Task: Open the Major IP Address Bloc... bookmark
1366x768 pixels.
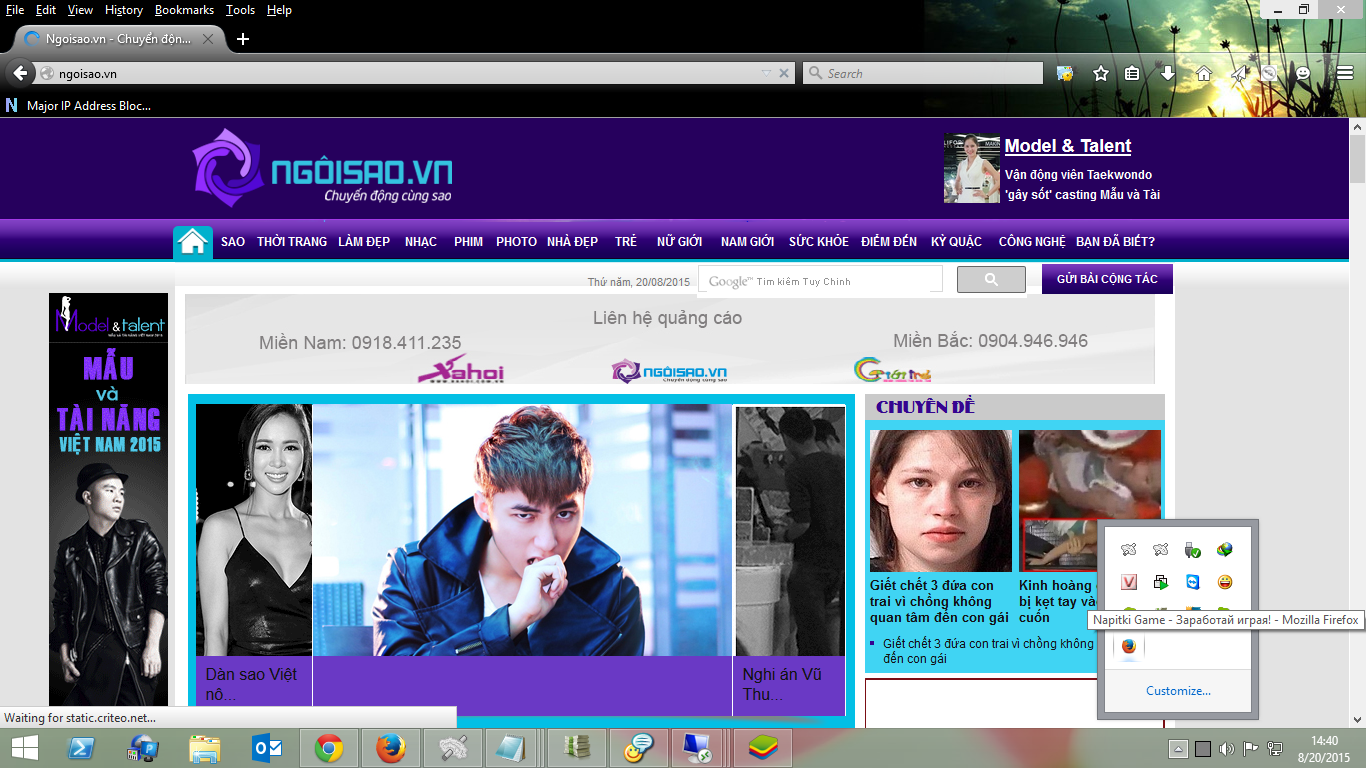Action: pyautogui.click(x=79, y=105)
